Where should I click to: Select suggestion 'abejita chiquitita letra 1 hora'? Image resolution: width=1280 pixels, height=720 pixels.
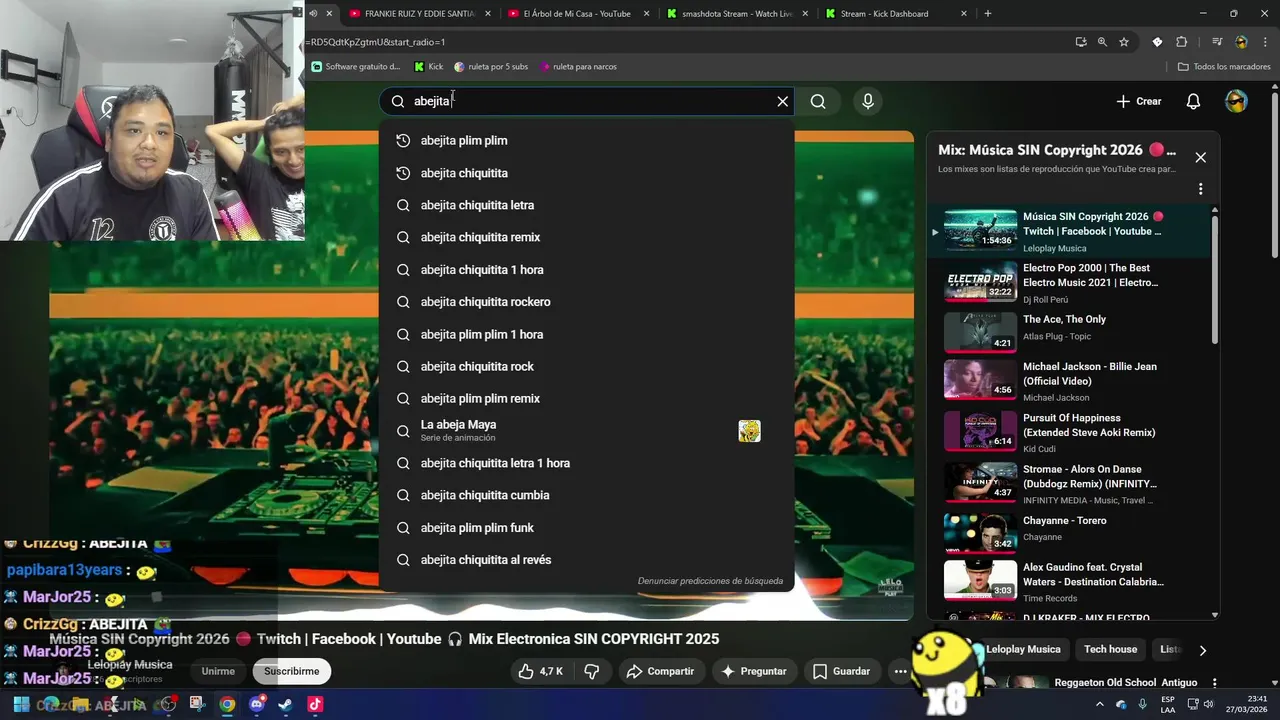click(x=587, y=463)
